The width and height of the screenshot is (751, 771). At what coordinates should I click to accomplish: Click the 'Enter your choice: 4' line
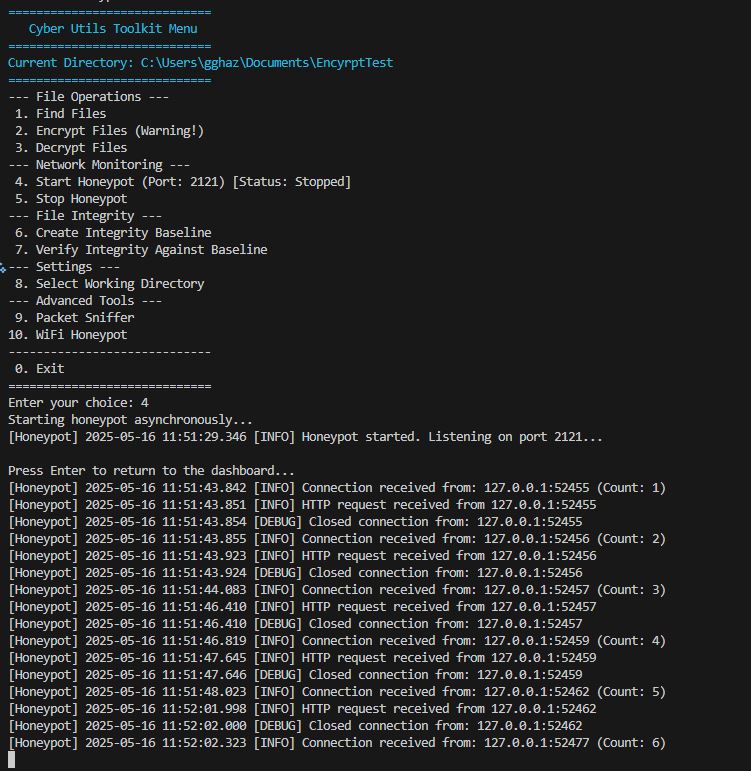[x=78, y=403]
